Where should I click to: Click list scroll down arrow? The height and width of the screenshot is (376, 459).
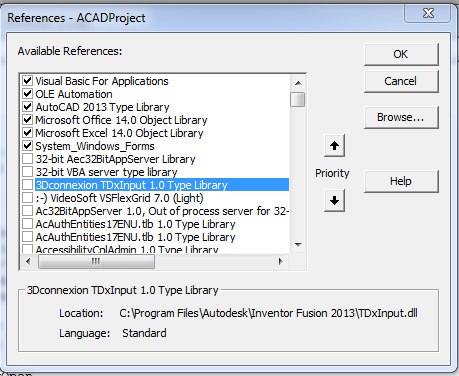(298, 245)
